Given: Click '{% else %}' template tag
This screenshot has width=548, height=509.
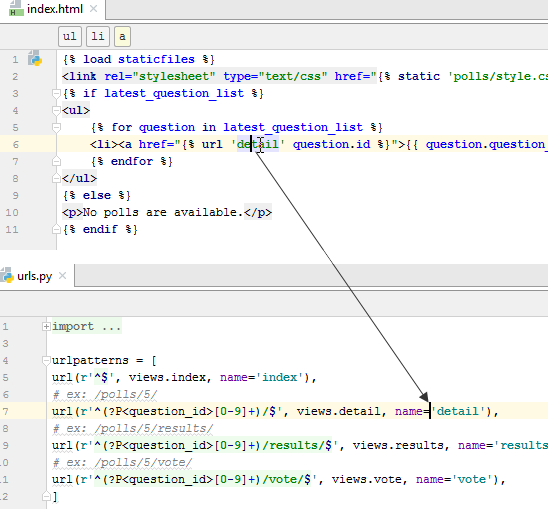Looking at the screenshot, I should (97, 195).
